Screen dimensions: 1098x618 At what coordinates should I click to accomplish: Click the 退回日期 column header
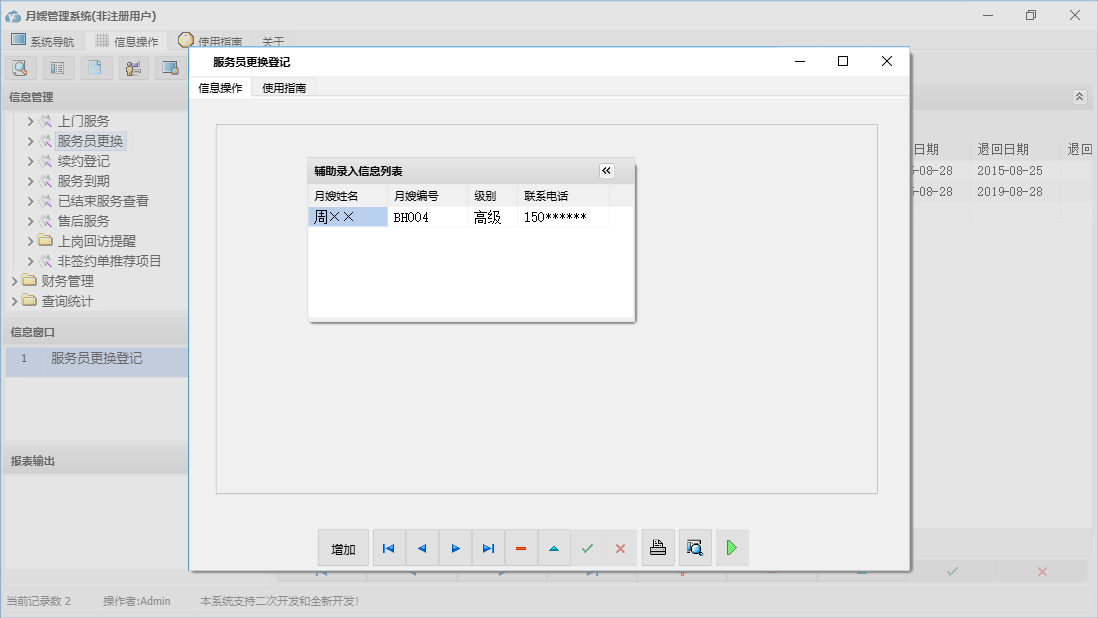point(1015,149)
